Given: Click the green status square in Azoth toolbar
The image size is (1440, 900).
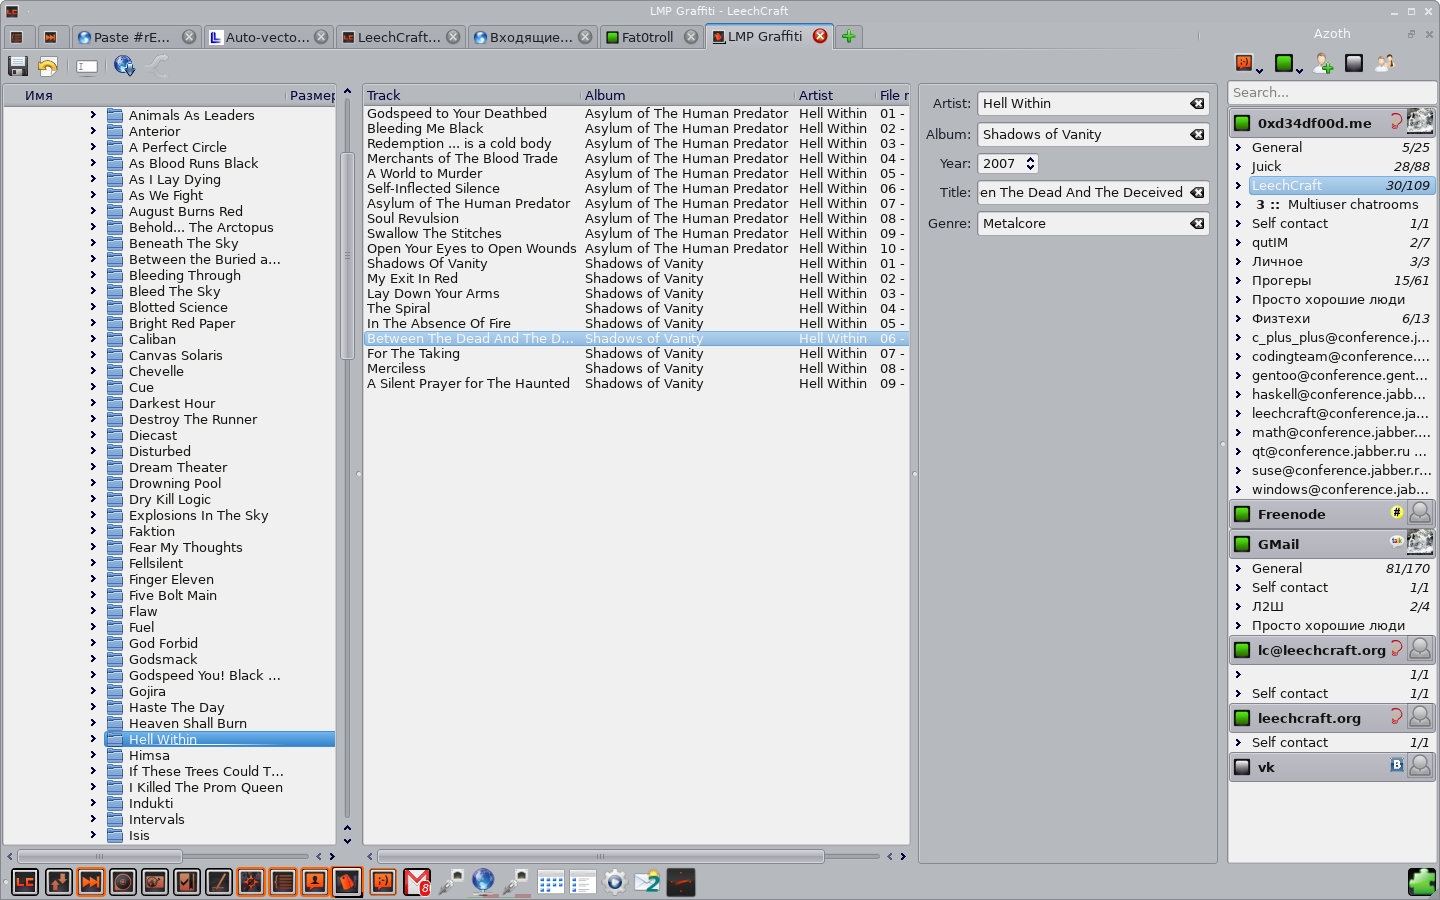Looking at the screenshot, I should click(1284, 63).
